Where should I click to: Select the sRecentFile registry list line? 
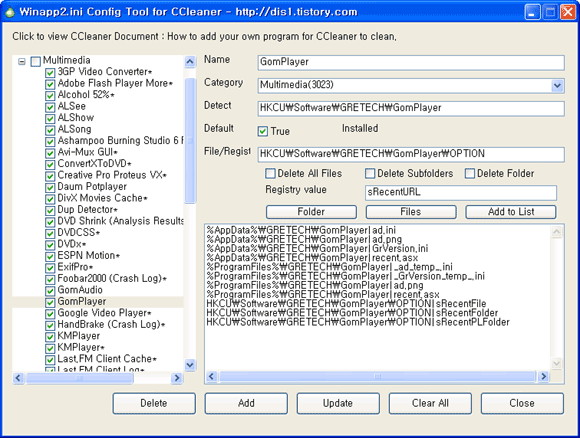(x=346, y=304)
